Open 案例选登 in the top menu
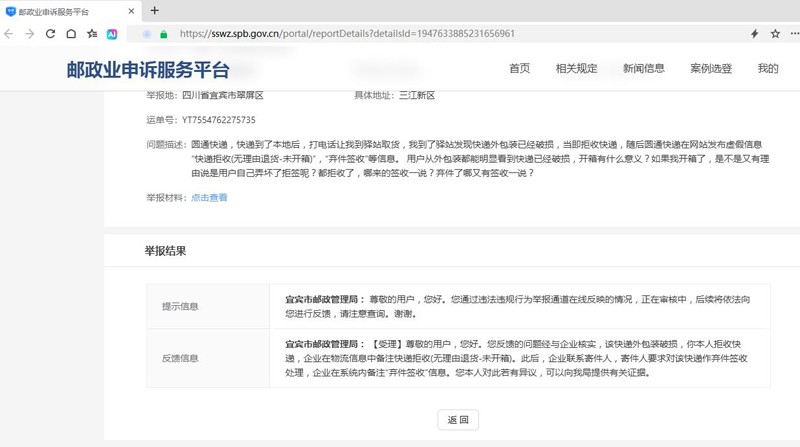The image size is (800, 447). click(x=710, y=69)
